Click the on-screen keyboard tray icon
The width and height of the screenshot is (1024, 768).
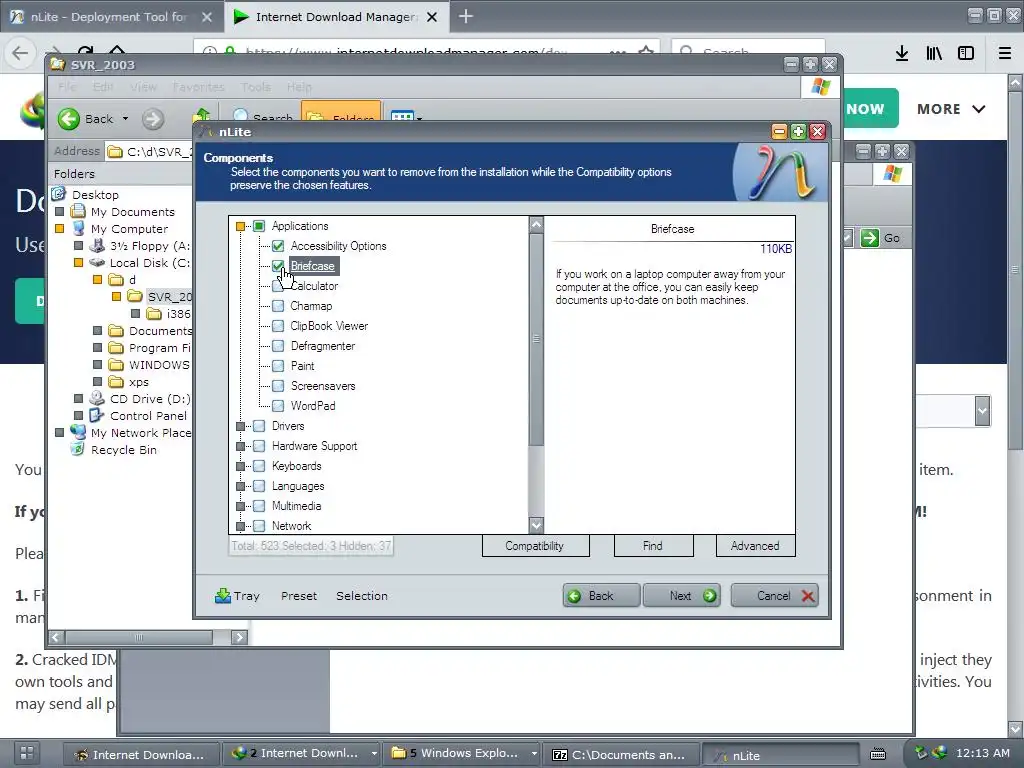click(878, 754)
